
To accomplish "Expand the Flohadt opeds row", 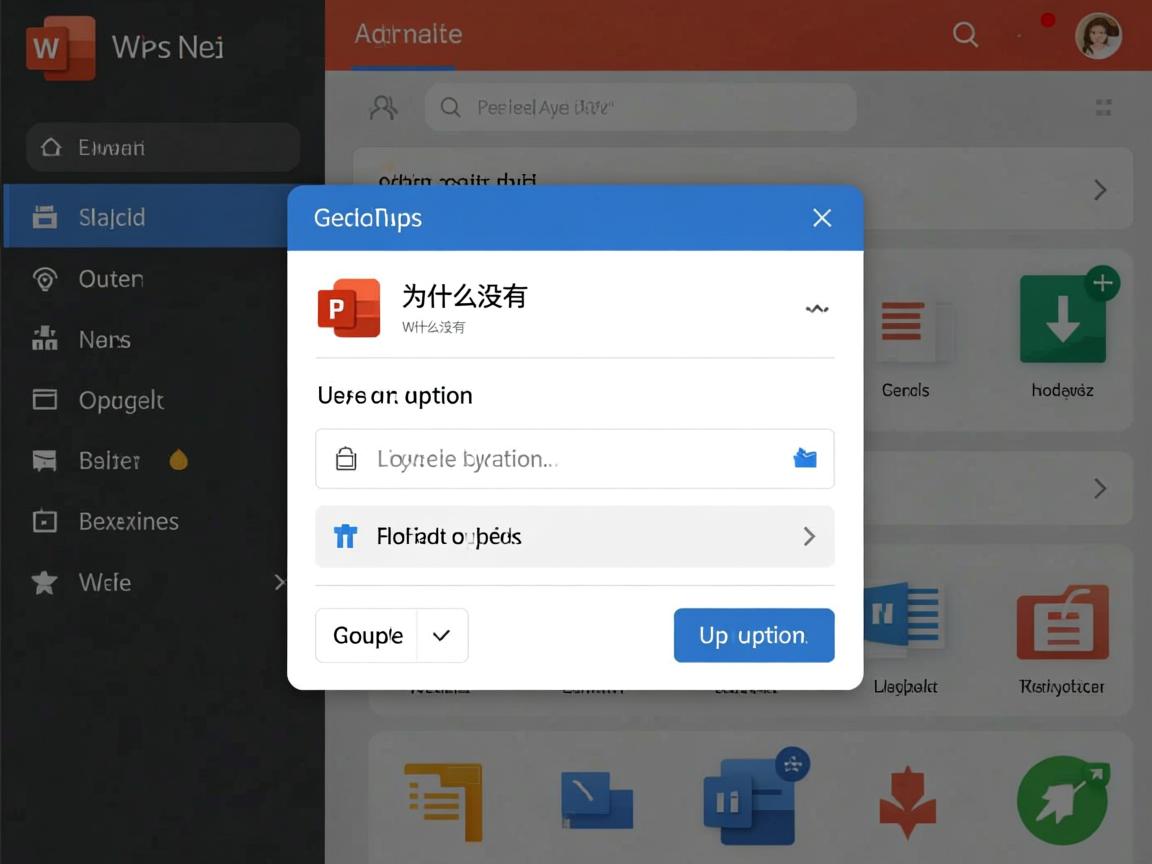I will (x=809, y=536).
